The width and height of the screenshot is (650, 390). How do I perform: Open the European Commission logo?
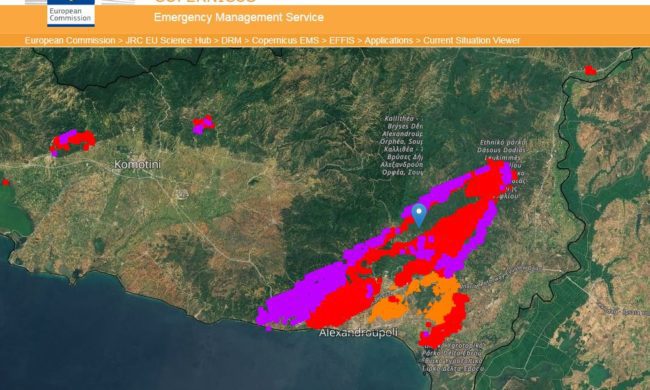[x=71, y=13]
